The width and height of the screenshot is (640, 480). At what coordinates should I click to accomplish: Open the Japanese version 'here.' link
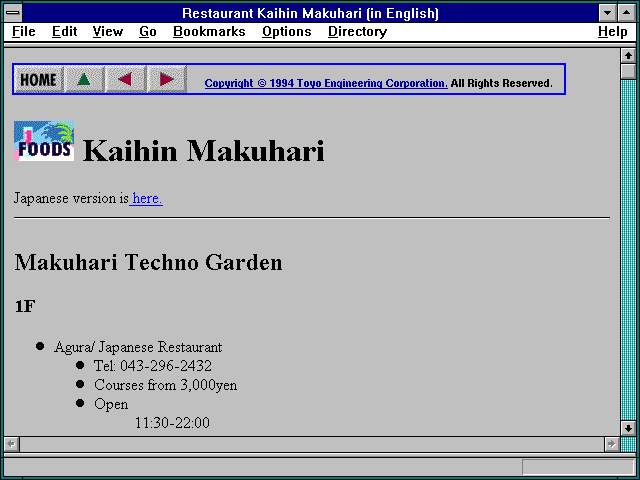146,198
